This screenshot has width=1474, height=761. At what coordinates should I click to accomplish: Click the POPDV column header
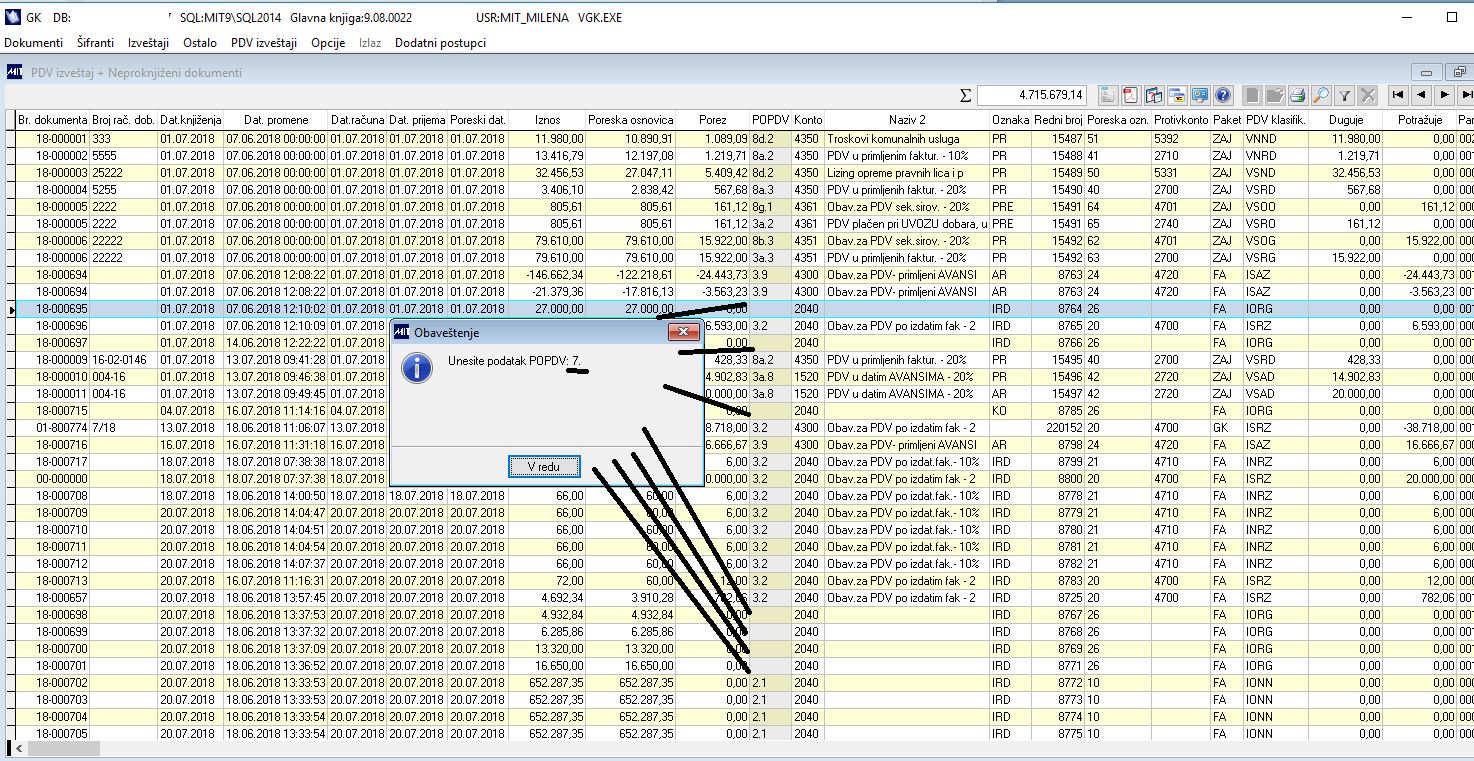(x=771, y=120)
